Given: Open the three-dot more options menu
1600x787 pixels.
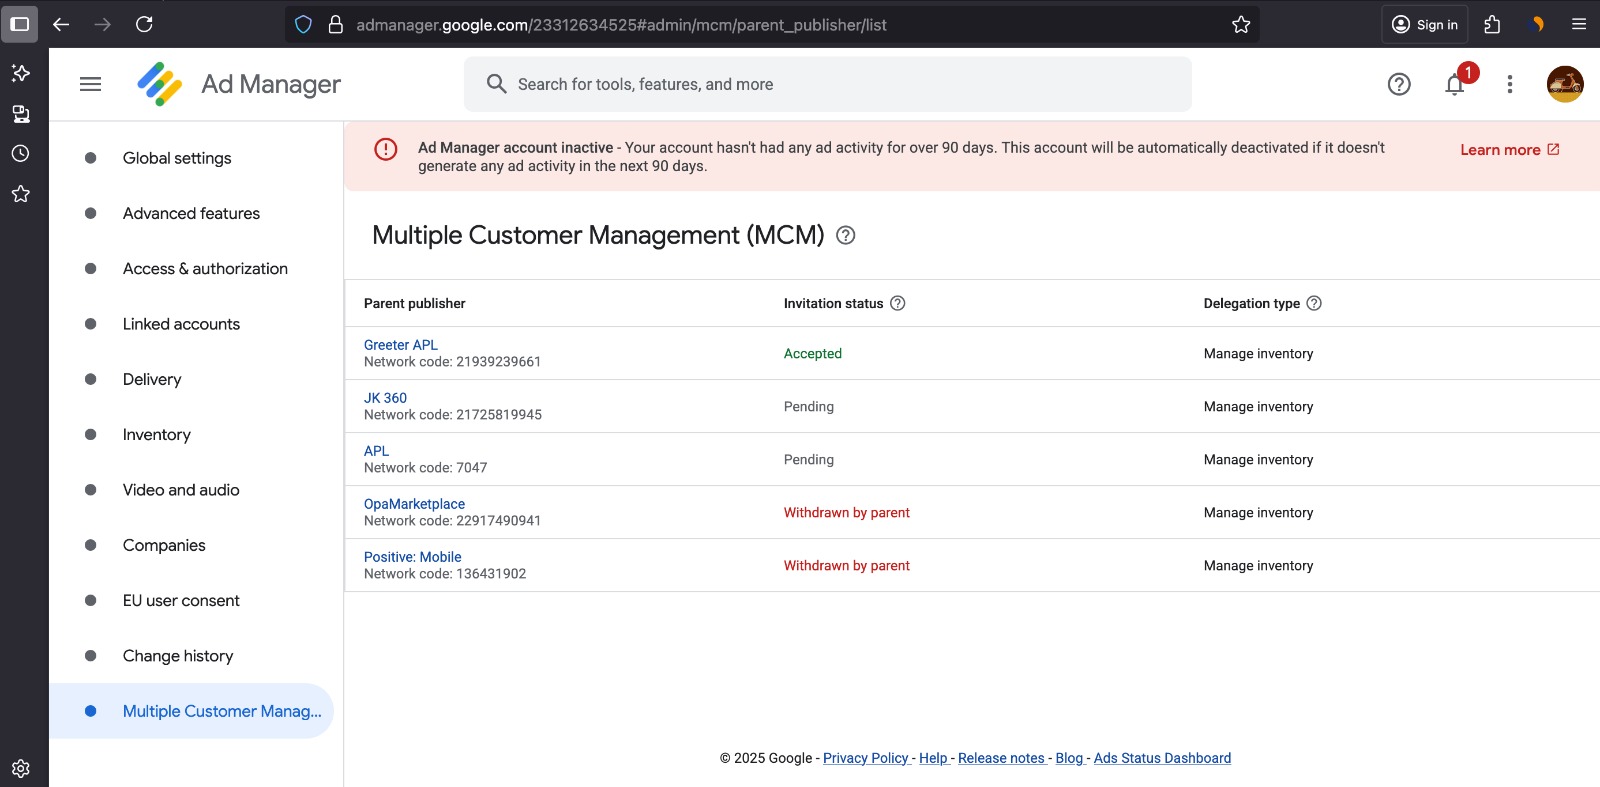Looking at the screenshot, I should (1510, 85).
